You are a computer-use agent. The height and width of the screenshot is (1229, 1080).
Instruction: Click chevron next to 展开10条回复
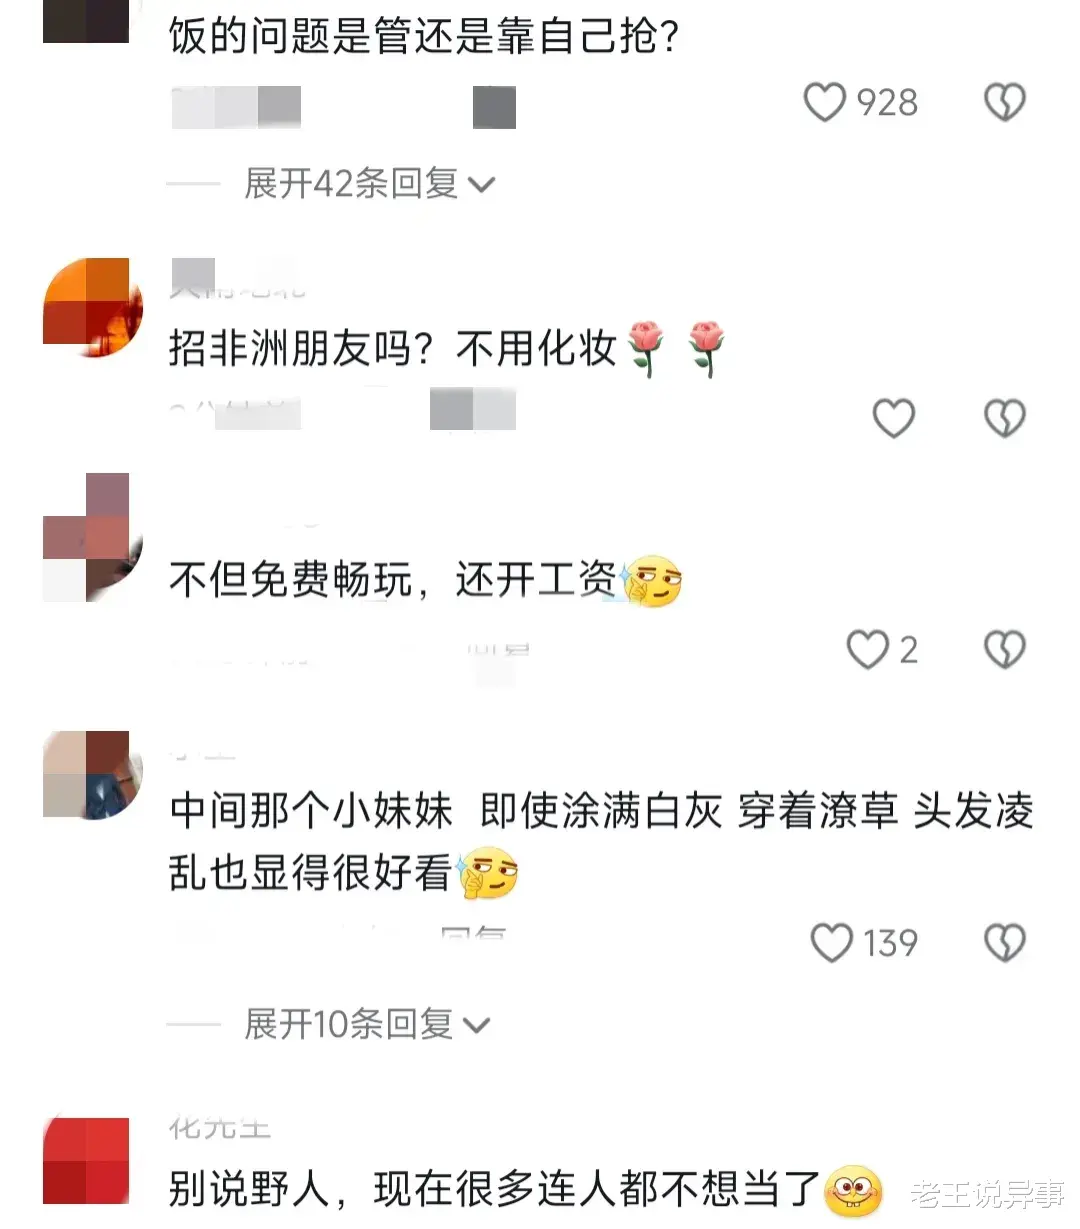coord(477,1025)
